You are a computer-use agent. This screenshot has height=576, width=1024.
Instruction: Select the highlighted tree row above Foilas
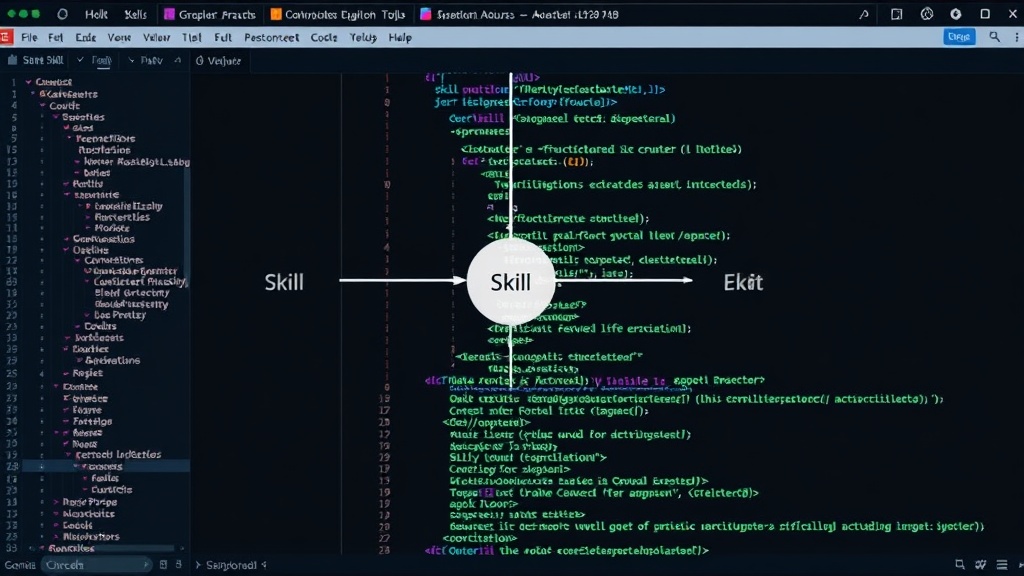(x=106, y=466)
